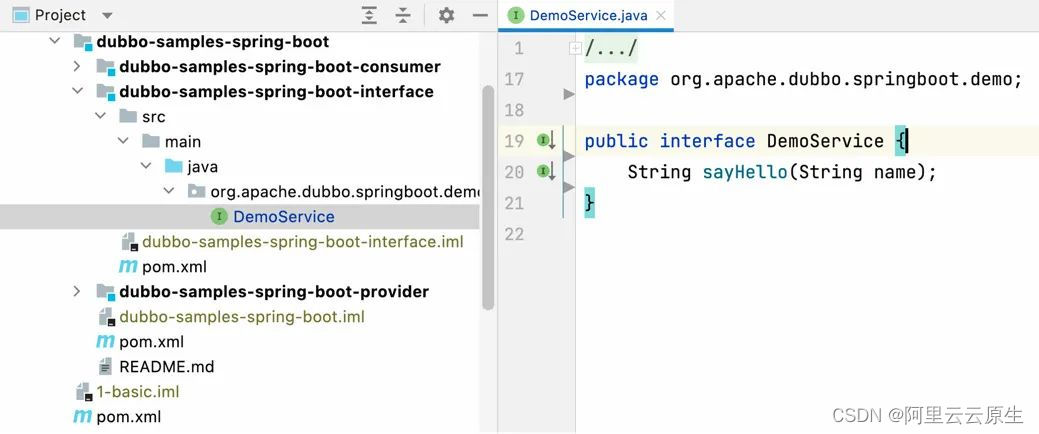Click the Expand All toolbar icon
The image size is (1039, 434).
[x=370, y=15]
